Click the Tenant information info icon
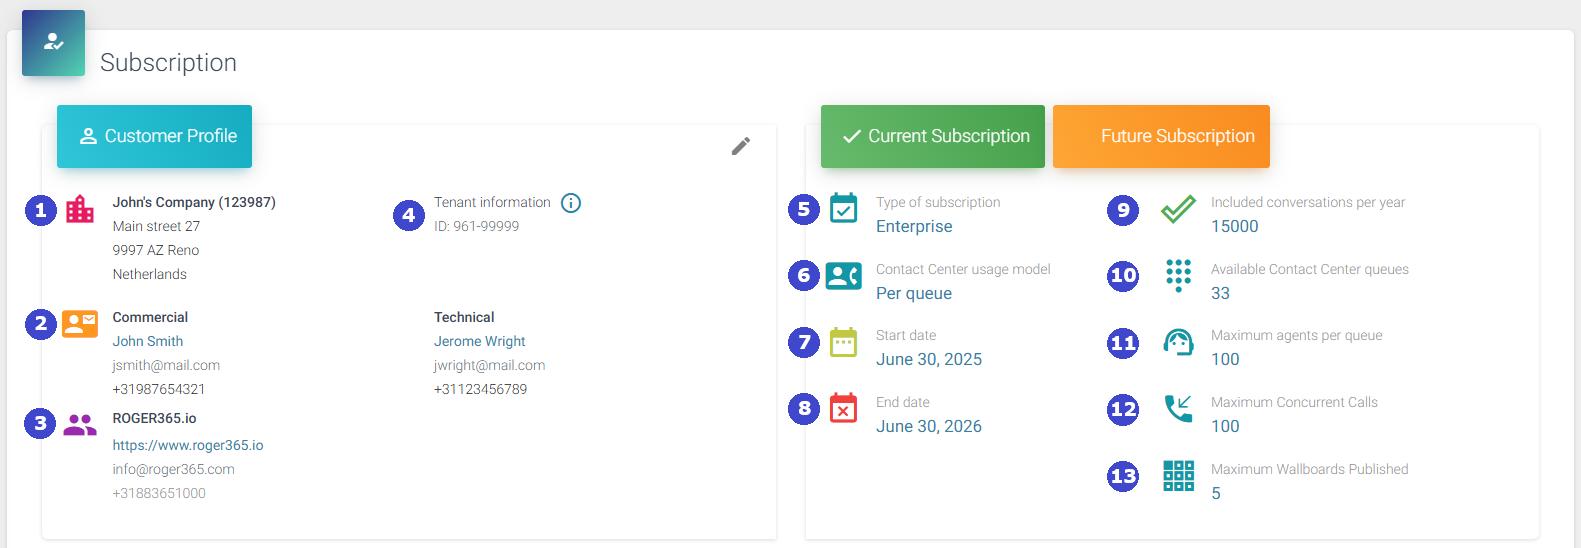Viewport: 1581px width, 548px height. click(x=571, y=203)
